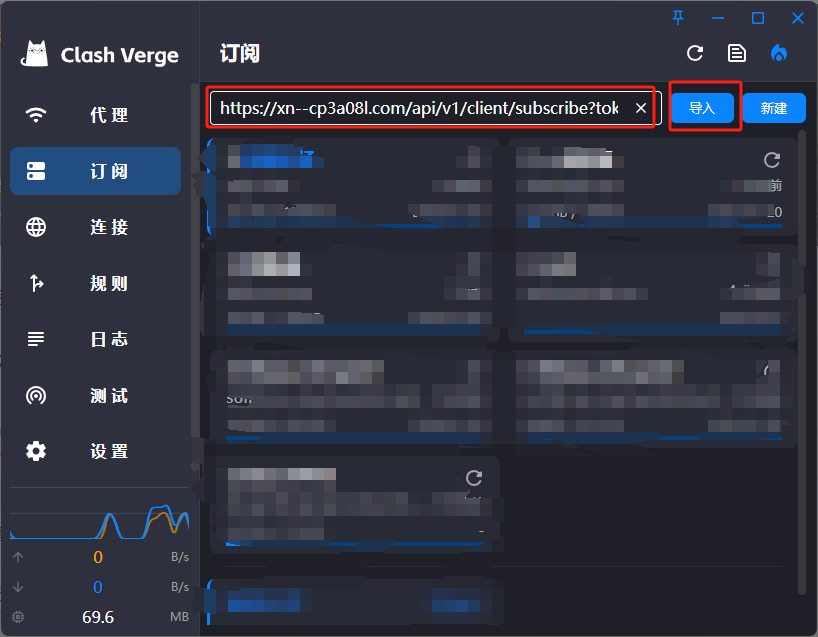Clear the subscription URL with the X icon

tap(641, 108)
